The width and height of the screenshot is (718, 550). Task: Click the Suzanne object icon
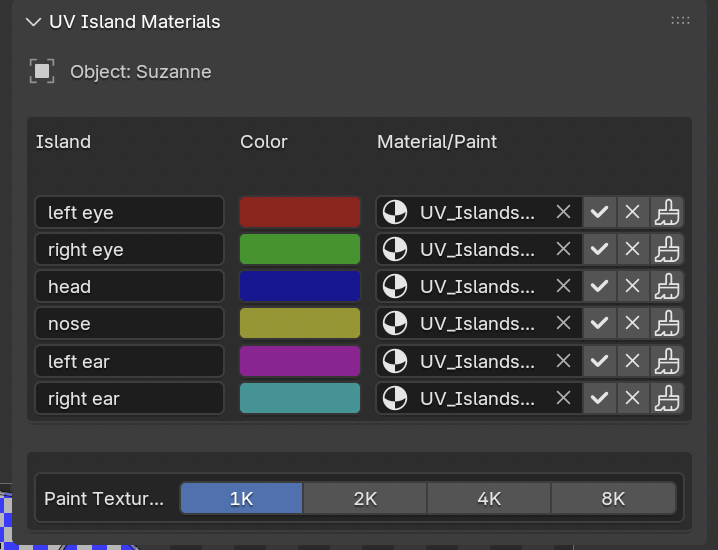click(x=42, y=72)
